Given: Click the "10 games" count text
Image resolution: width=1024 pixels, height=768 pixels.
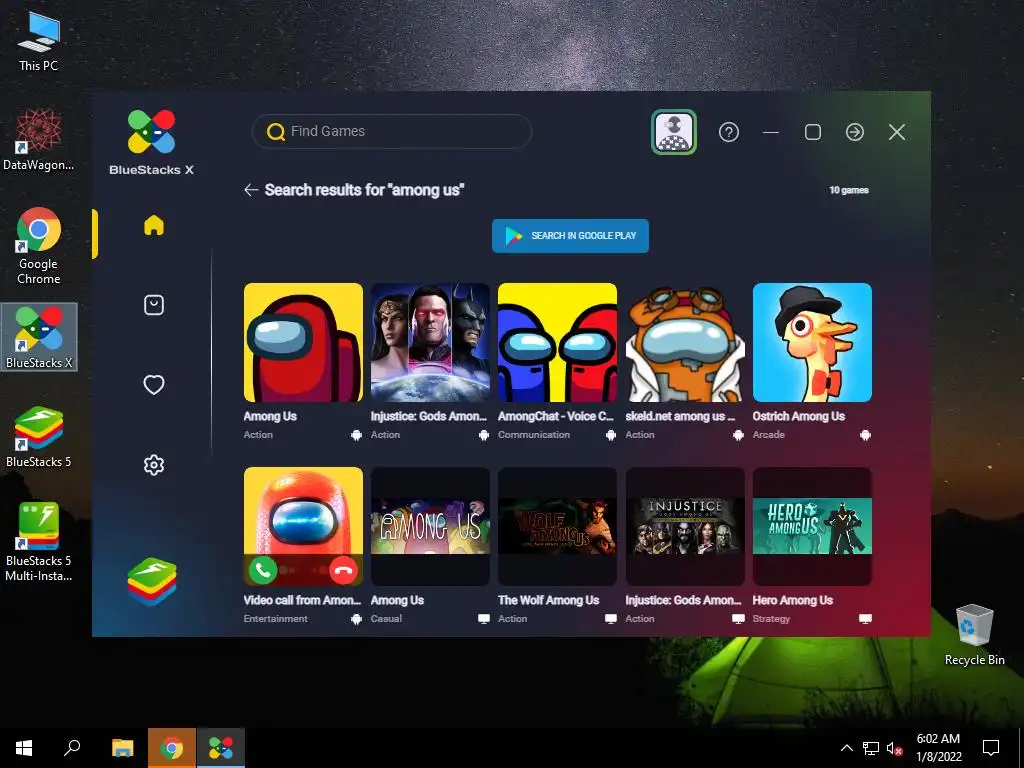Looking at the screenshot, I should click(x=849, y=190).
